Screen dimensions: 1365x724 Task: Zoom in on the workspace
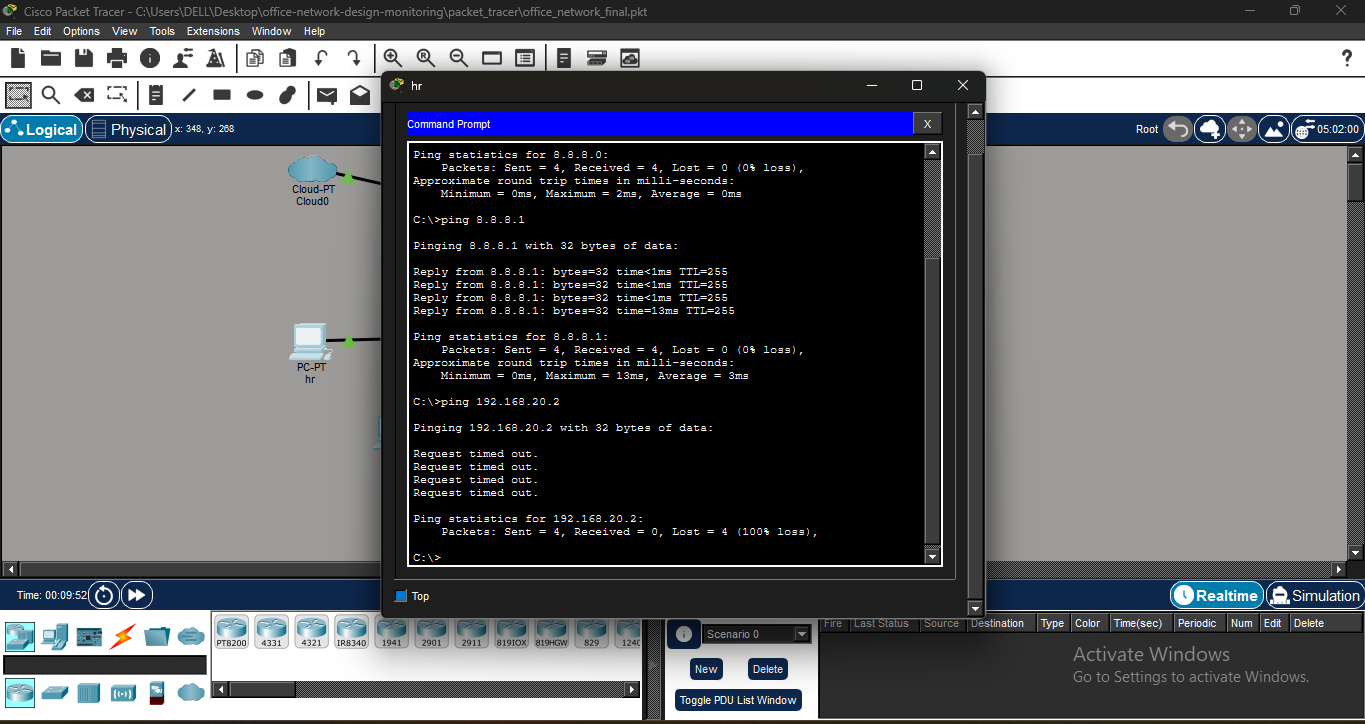(x=393, y=58)
